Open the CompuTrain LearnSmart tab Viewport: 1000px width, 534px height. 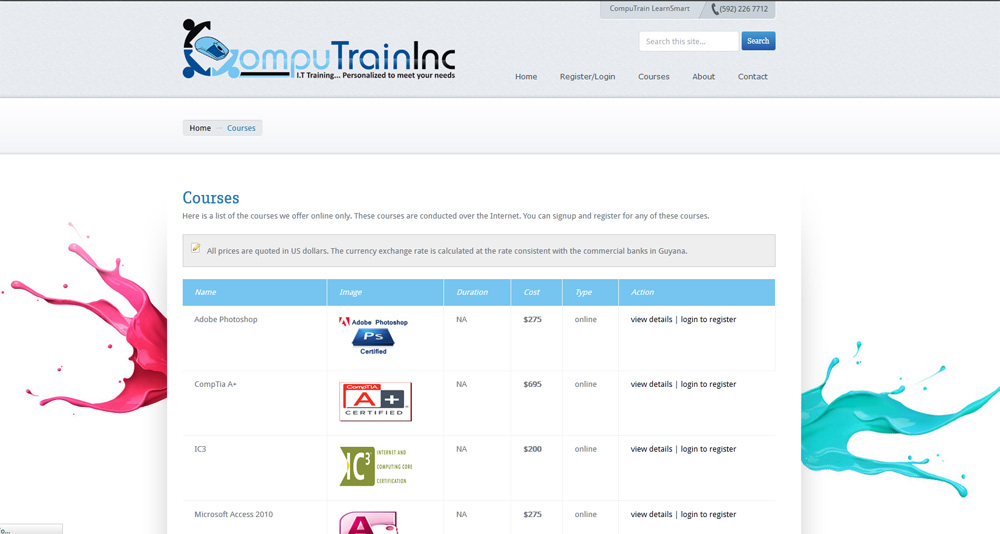649,9
